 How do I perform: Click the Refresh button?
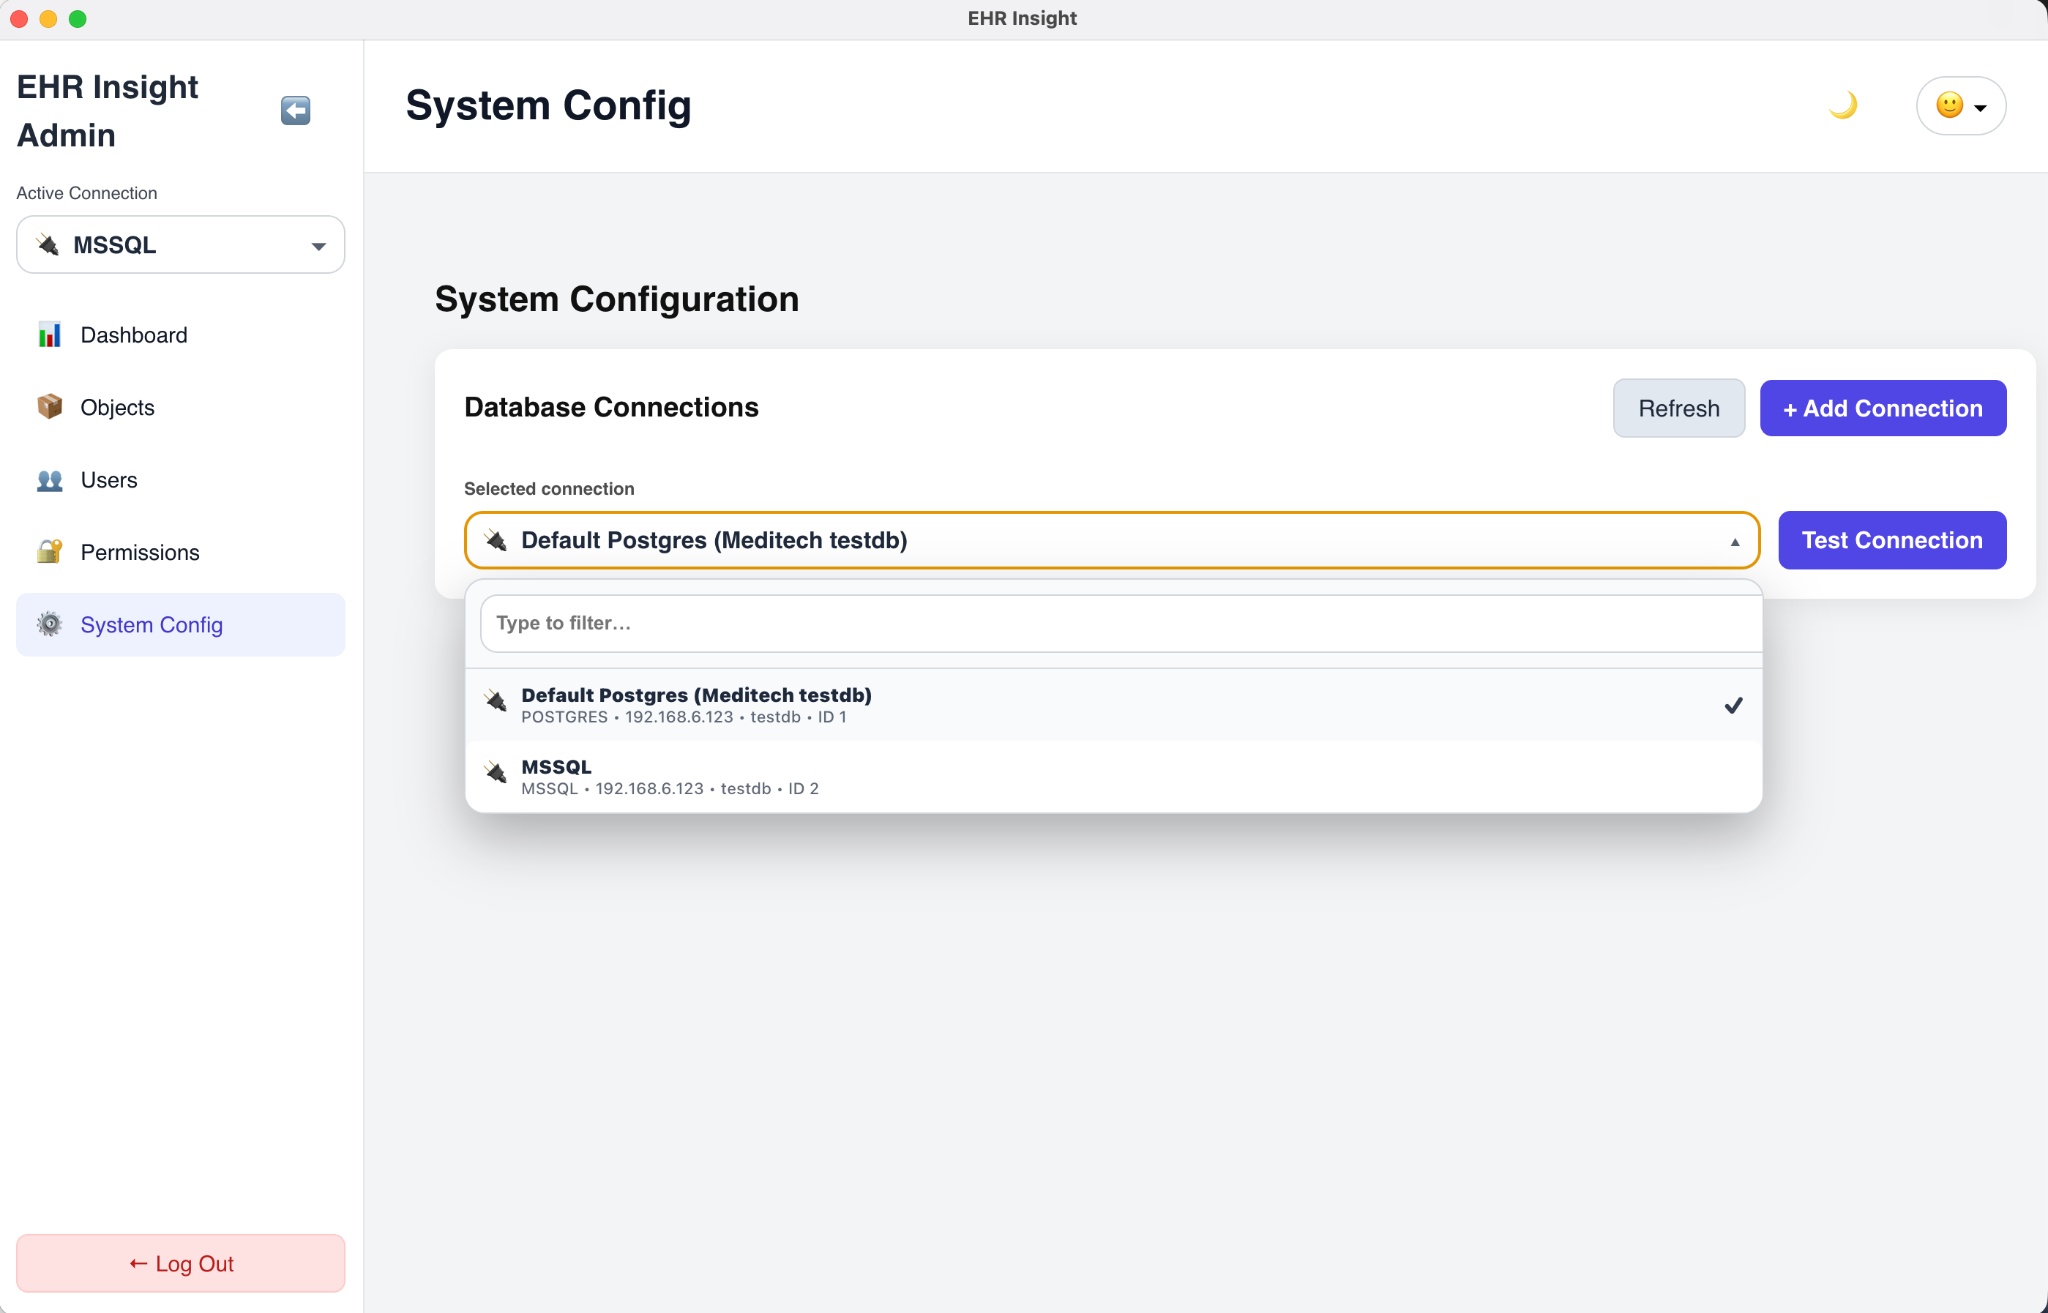[x=1678, y=408]
